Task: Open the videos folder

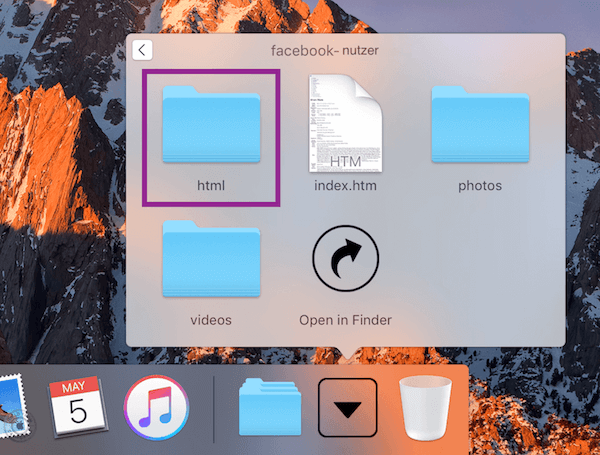Action: click(211, 259)
